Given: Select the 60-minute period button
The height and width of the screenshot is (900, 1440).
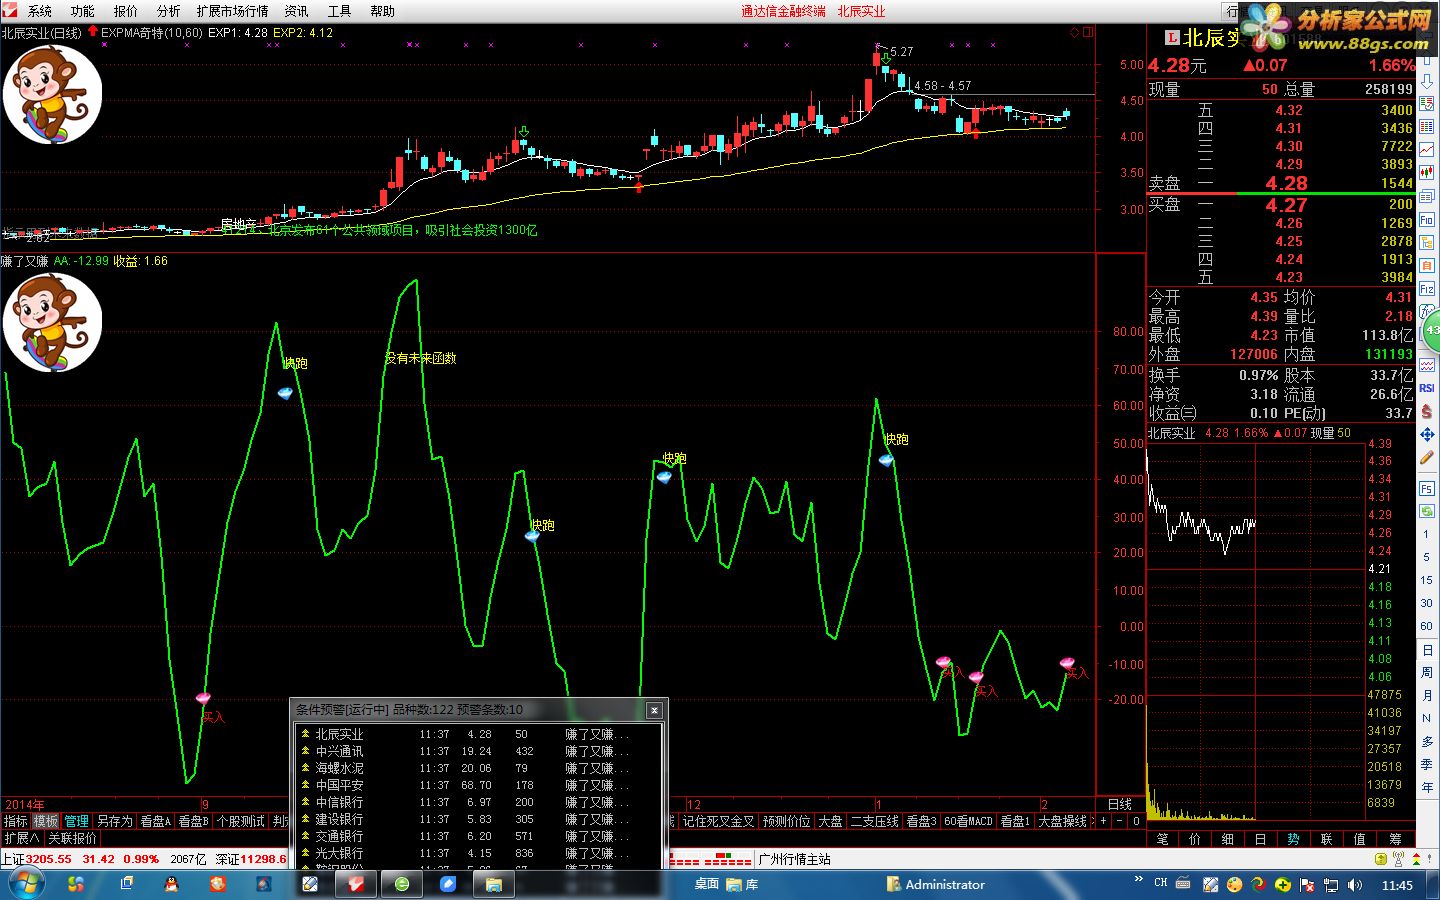Looking at the screenshot, I should click(1427, 626).
